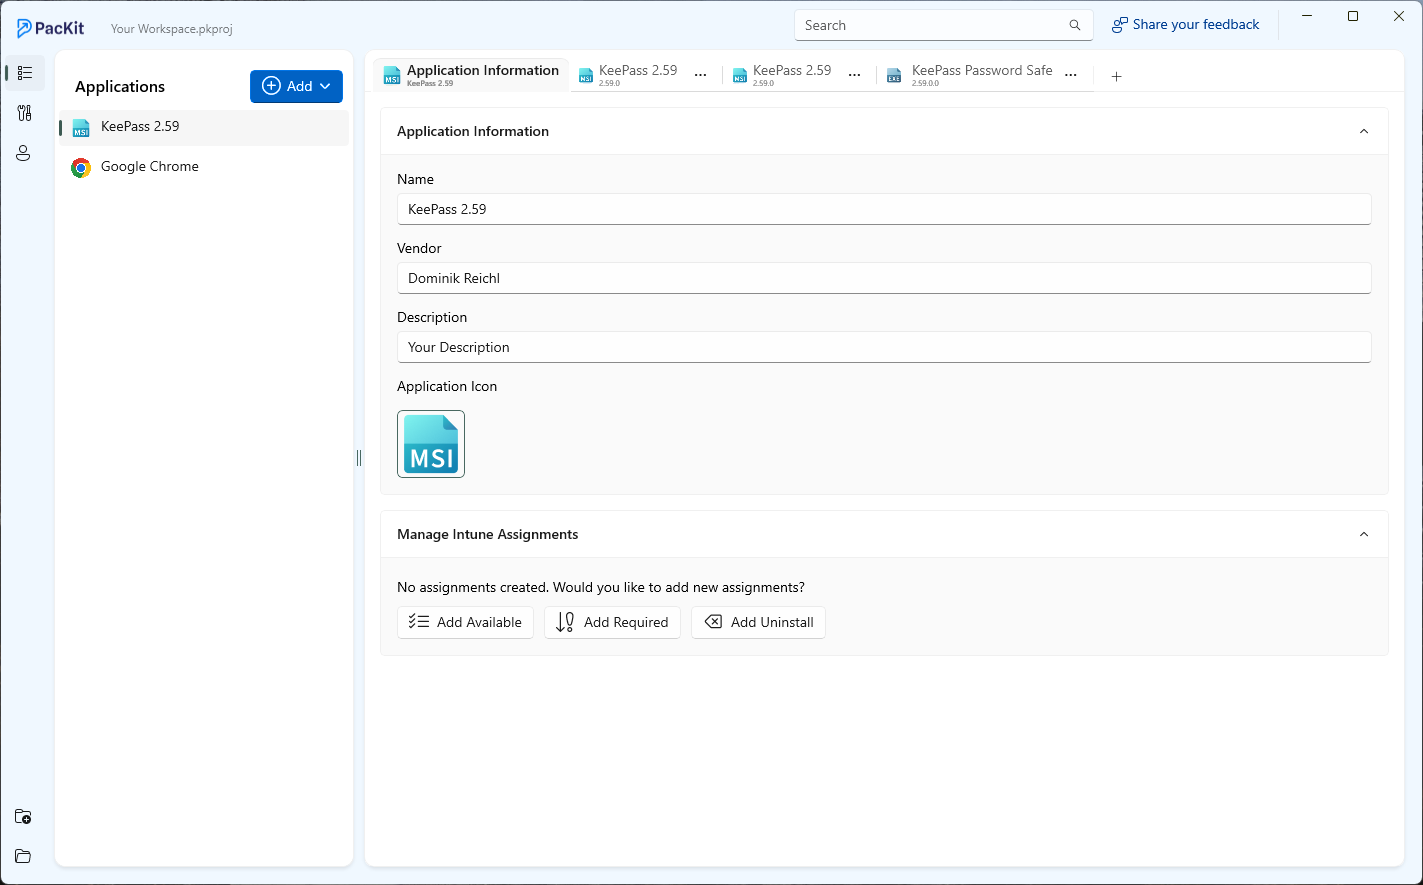Viewport: 1423px width, 885px height.
Task: Click the search magnifier icon
Action: 1075,26
